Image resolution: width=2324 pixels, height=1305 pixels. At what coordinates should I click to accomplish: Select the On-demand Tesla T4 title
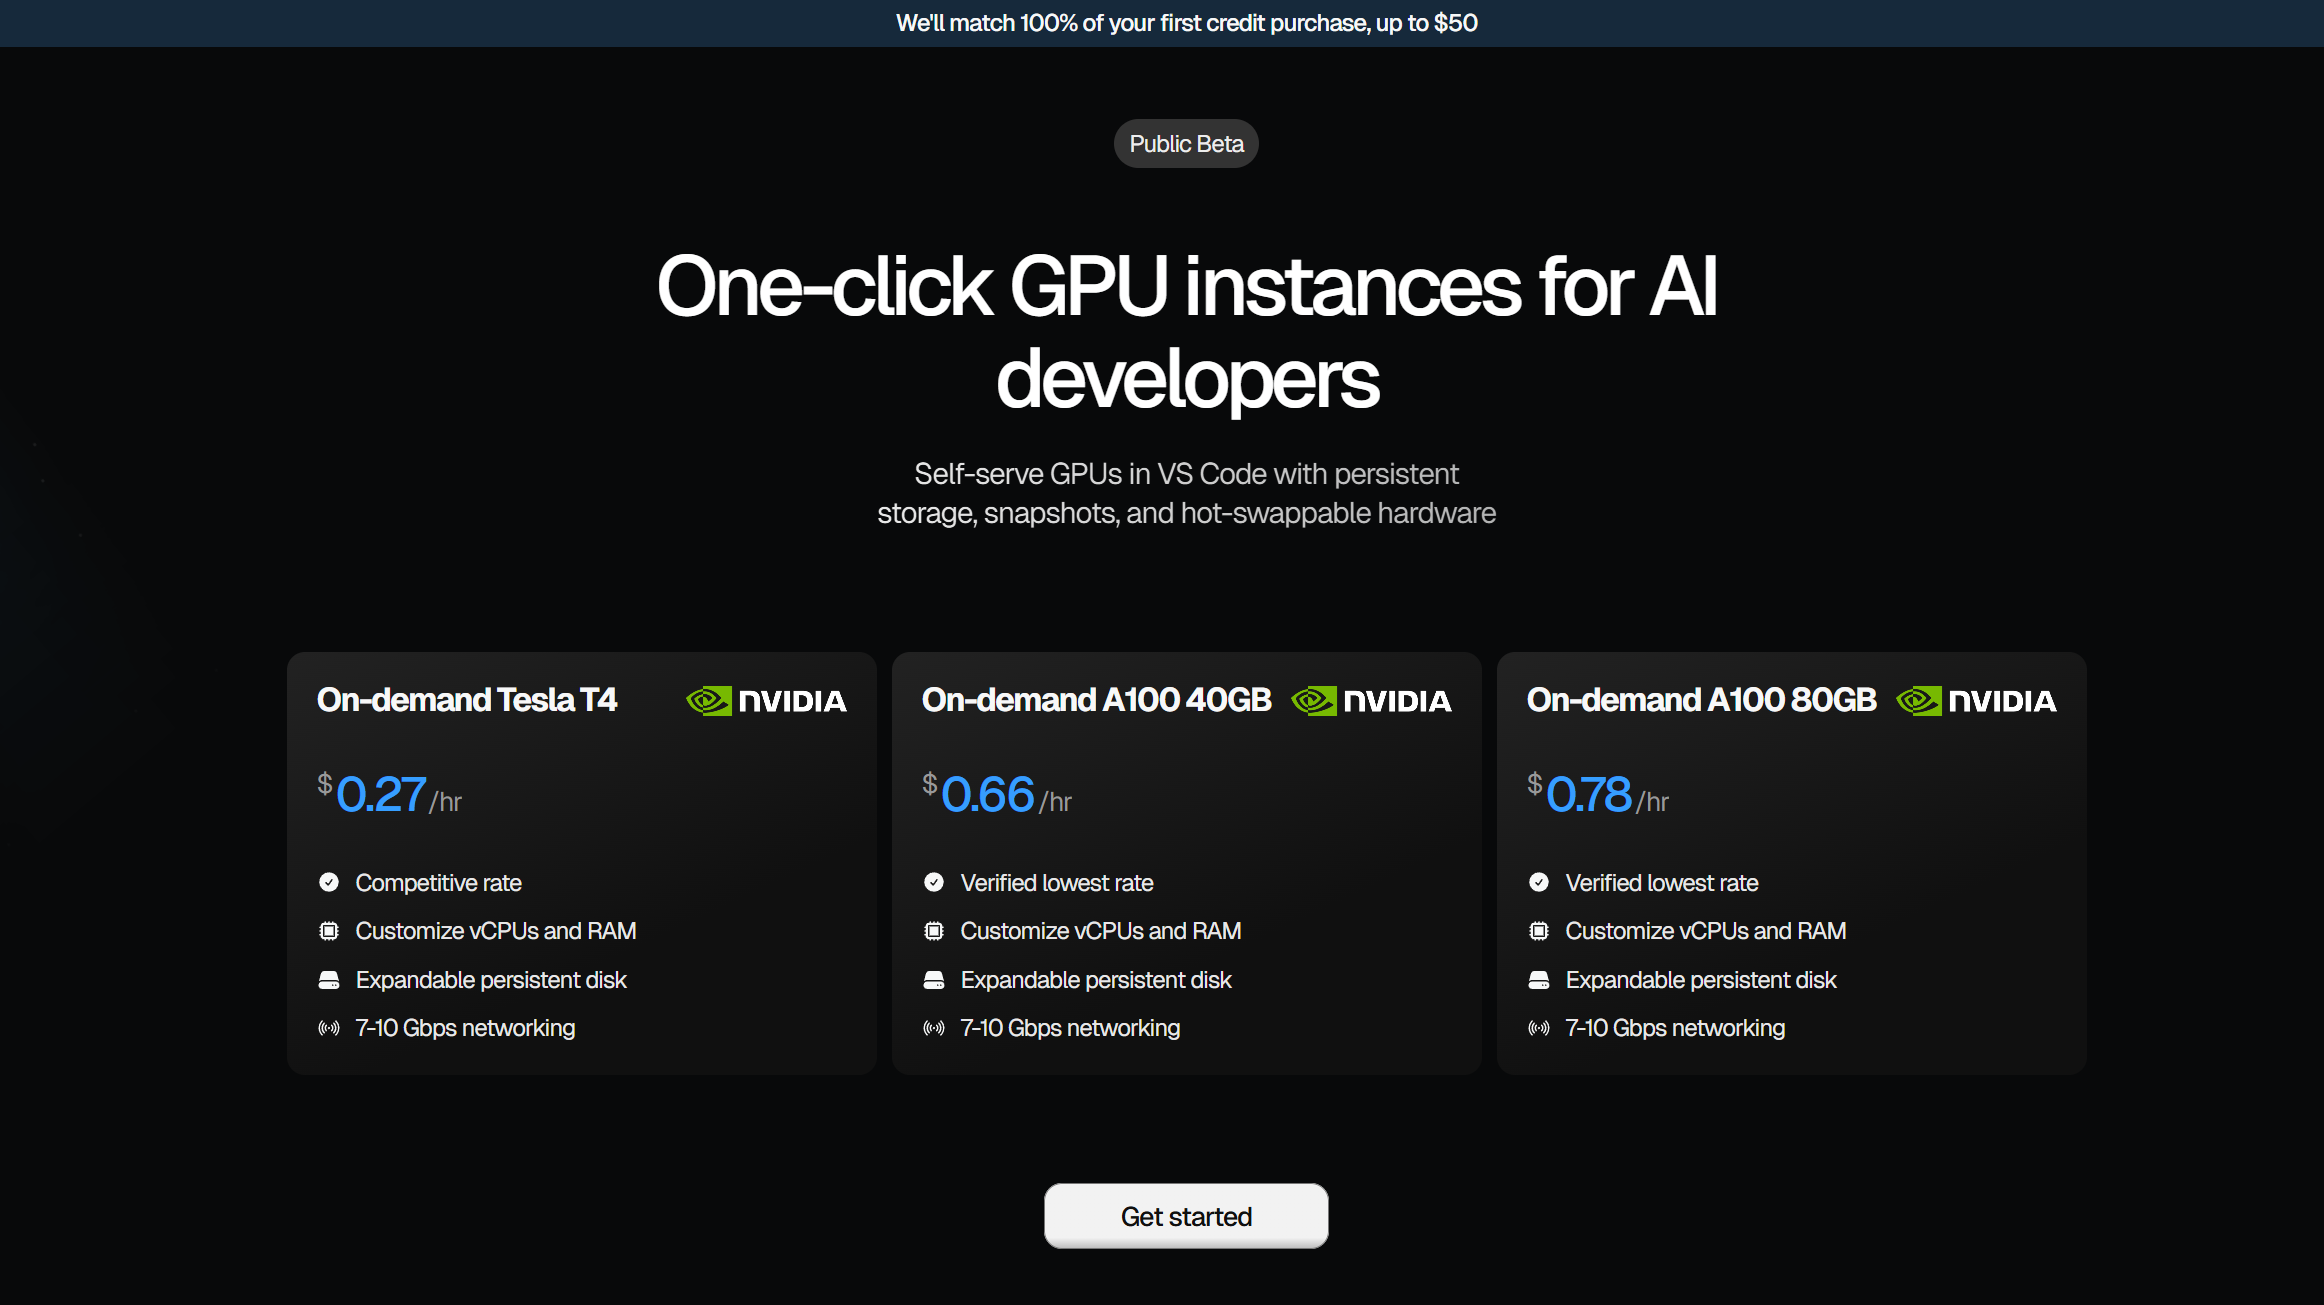point(467,700)
